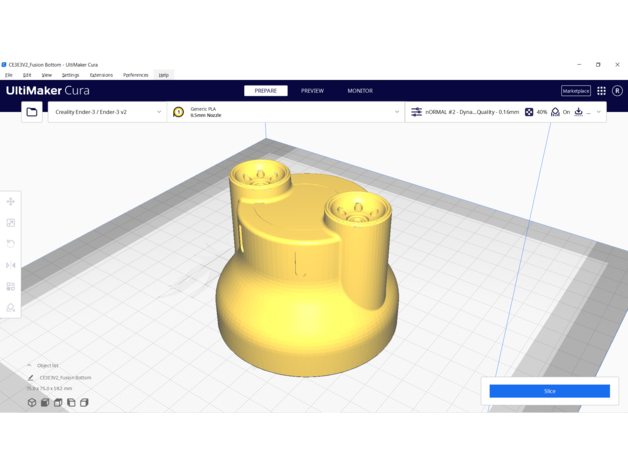Switch to 3D perspective view cube icon
Screen dimensions: 628x472
click(32, 403)
